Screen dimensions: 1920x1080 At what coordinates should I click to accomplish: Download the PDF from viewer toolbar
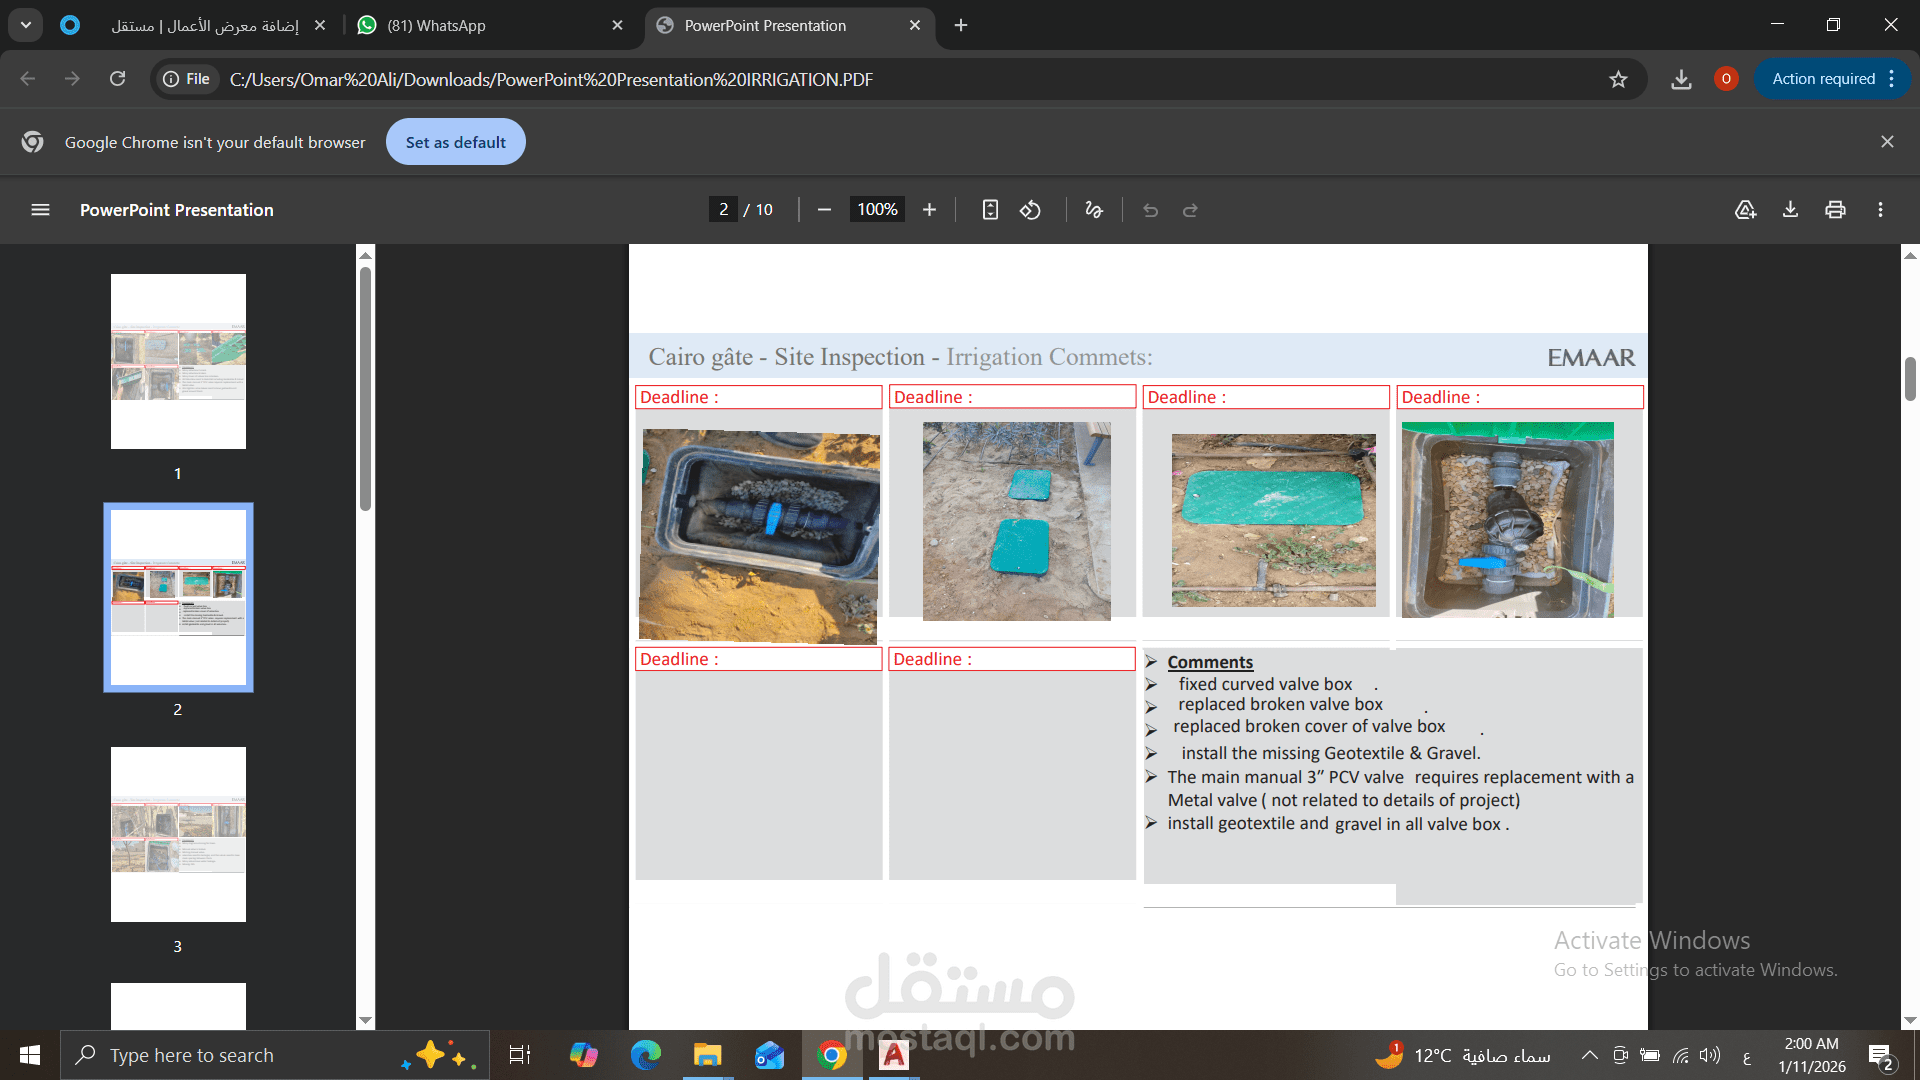(x=1790, y=210)
